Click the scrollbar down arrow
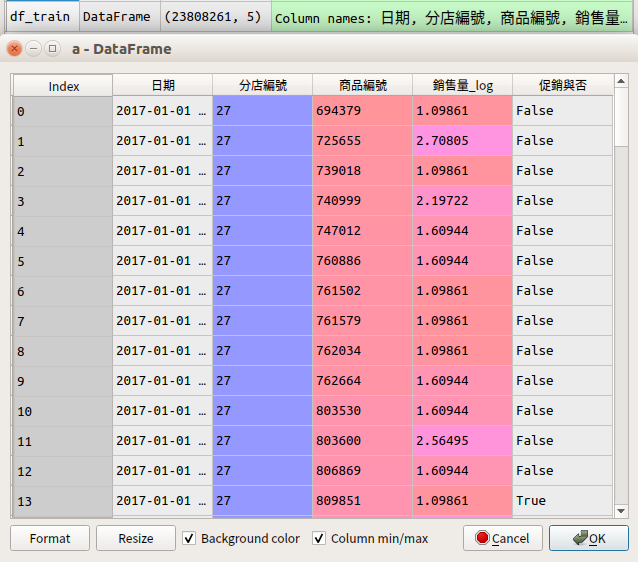Image resolution: width=638 pixels, height=562 pixels. coord(621,511)
